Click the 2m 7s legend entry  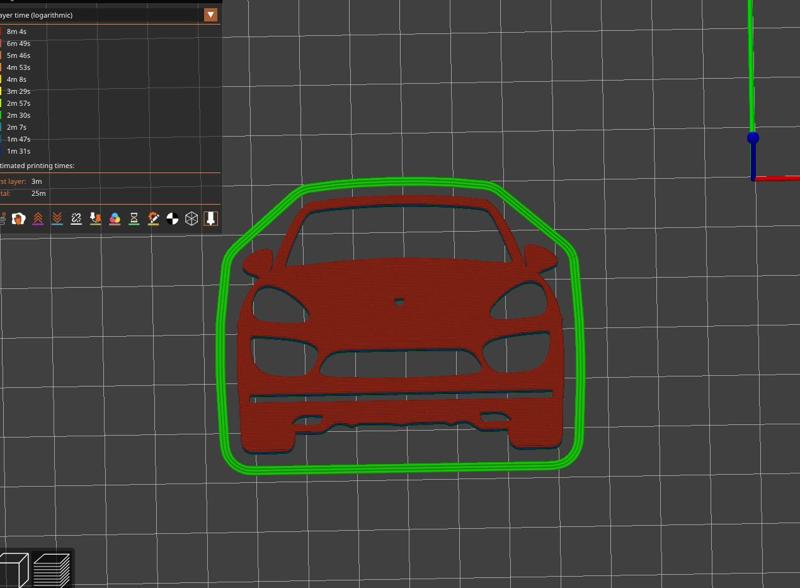(x=14, y=127)
